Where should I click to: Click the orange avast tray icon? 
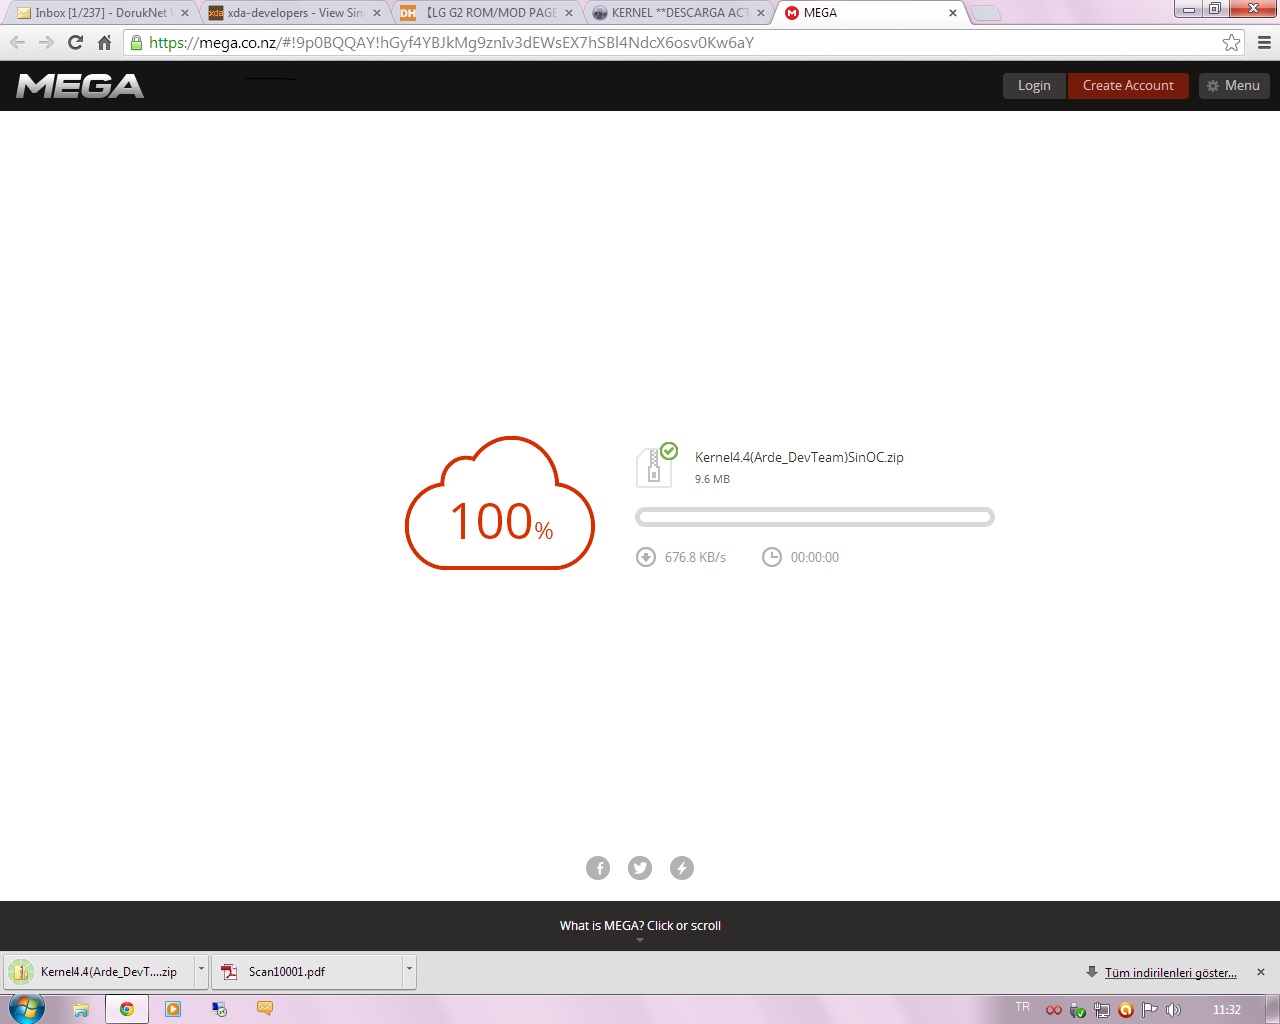tap(1126, 1010)
